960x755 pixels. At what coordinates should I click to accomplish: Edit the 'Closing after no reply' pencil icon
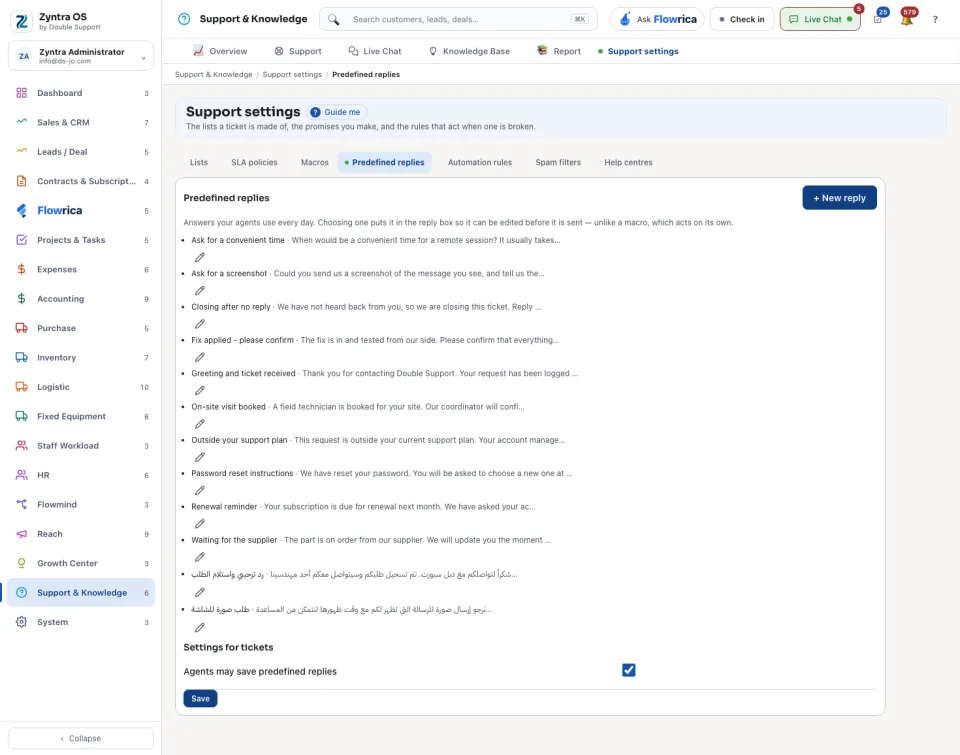click(200, 324)
